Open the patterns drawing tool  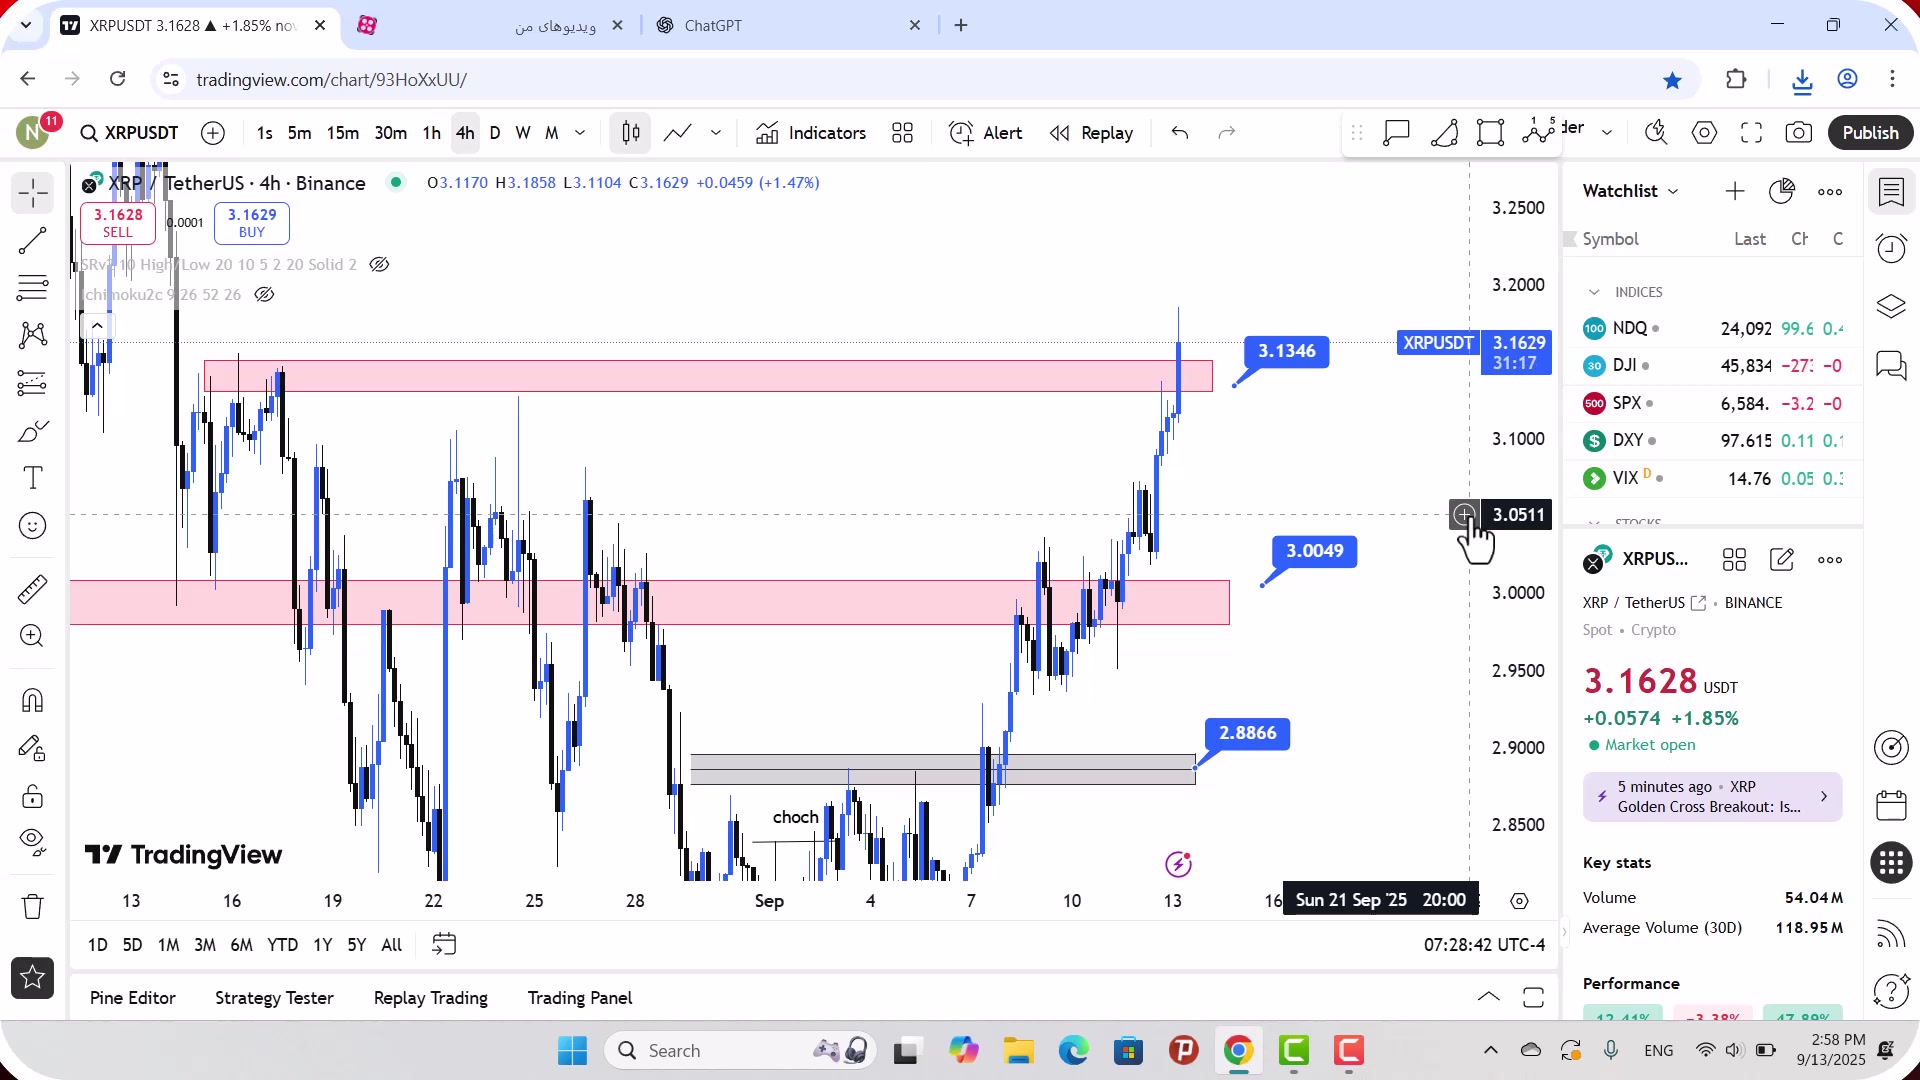tap(33, 335)
